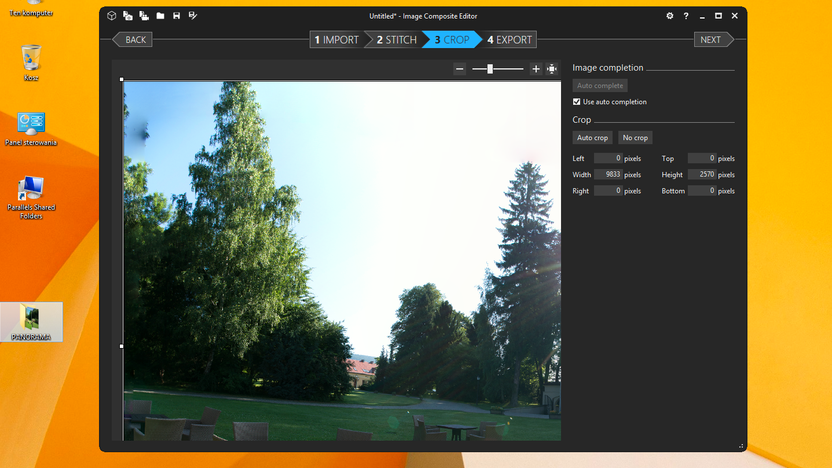Select the Ten komputer desktop icon
832x468 pixels.
click(x=31, y=8)
